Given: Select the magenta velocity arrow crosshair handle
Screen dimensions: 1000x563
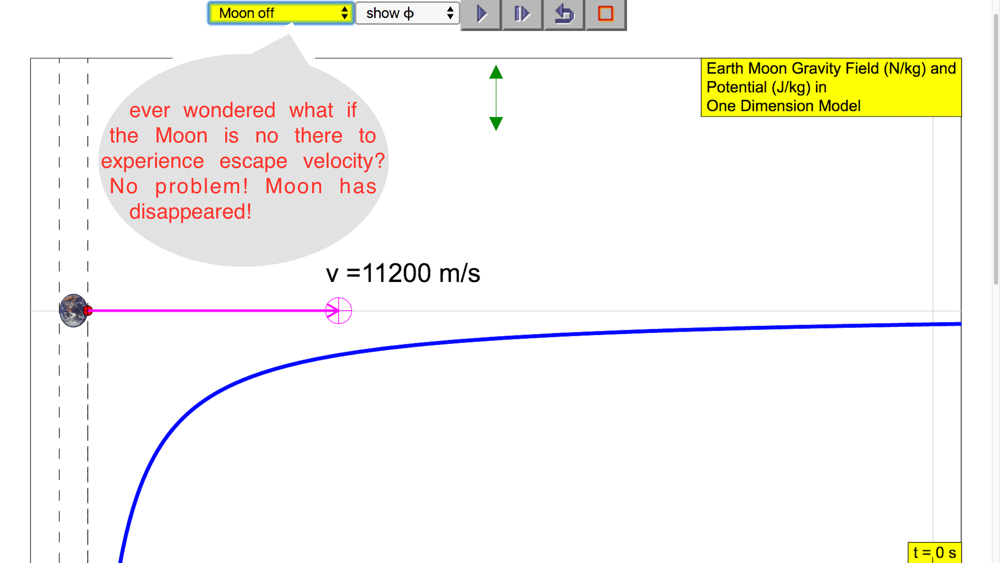Looking at the screenshot, I should coord(339,311).
